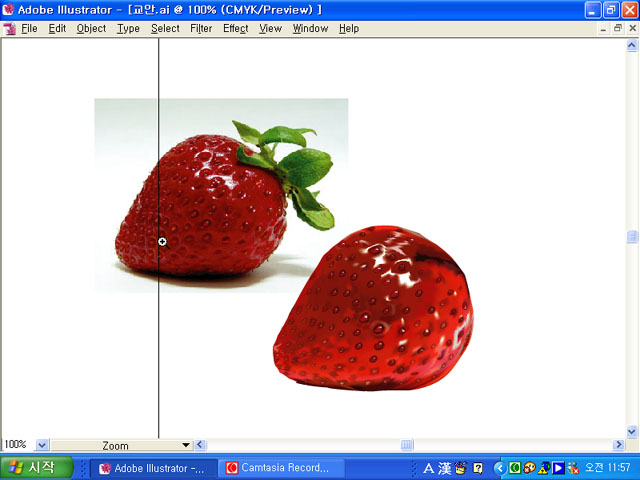
Task: Open the Filter menu
Action: [201, 29]
